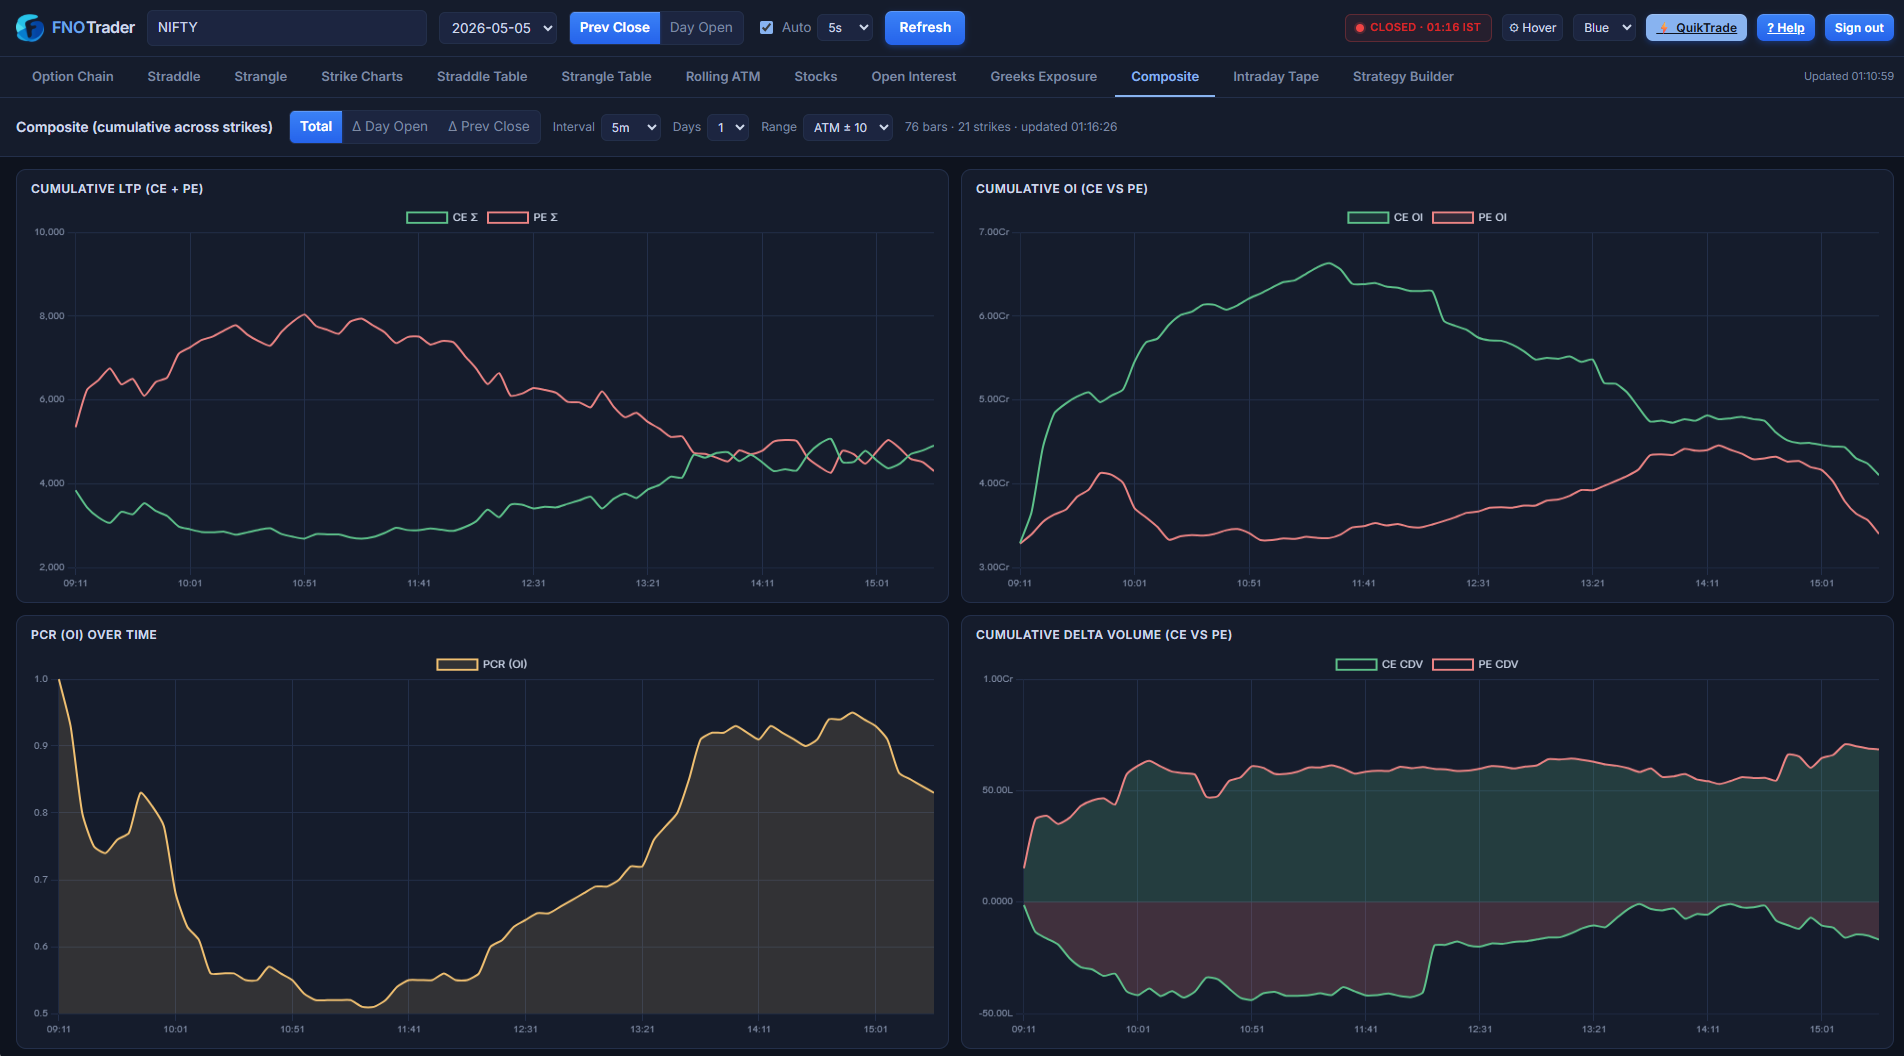This screenshot has width=1904, height=1056.
Task: Click the Composite (cumulative across strikes) heading
Action: (x=144, y=127)
